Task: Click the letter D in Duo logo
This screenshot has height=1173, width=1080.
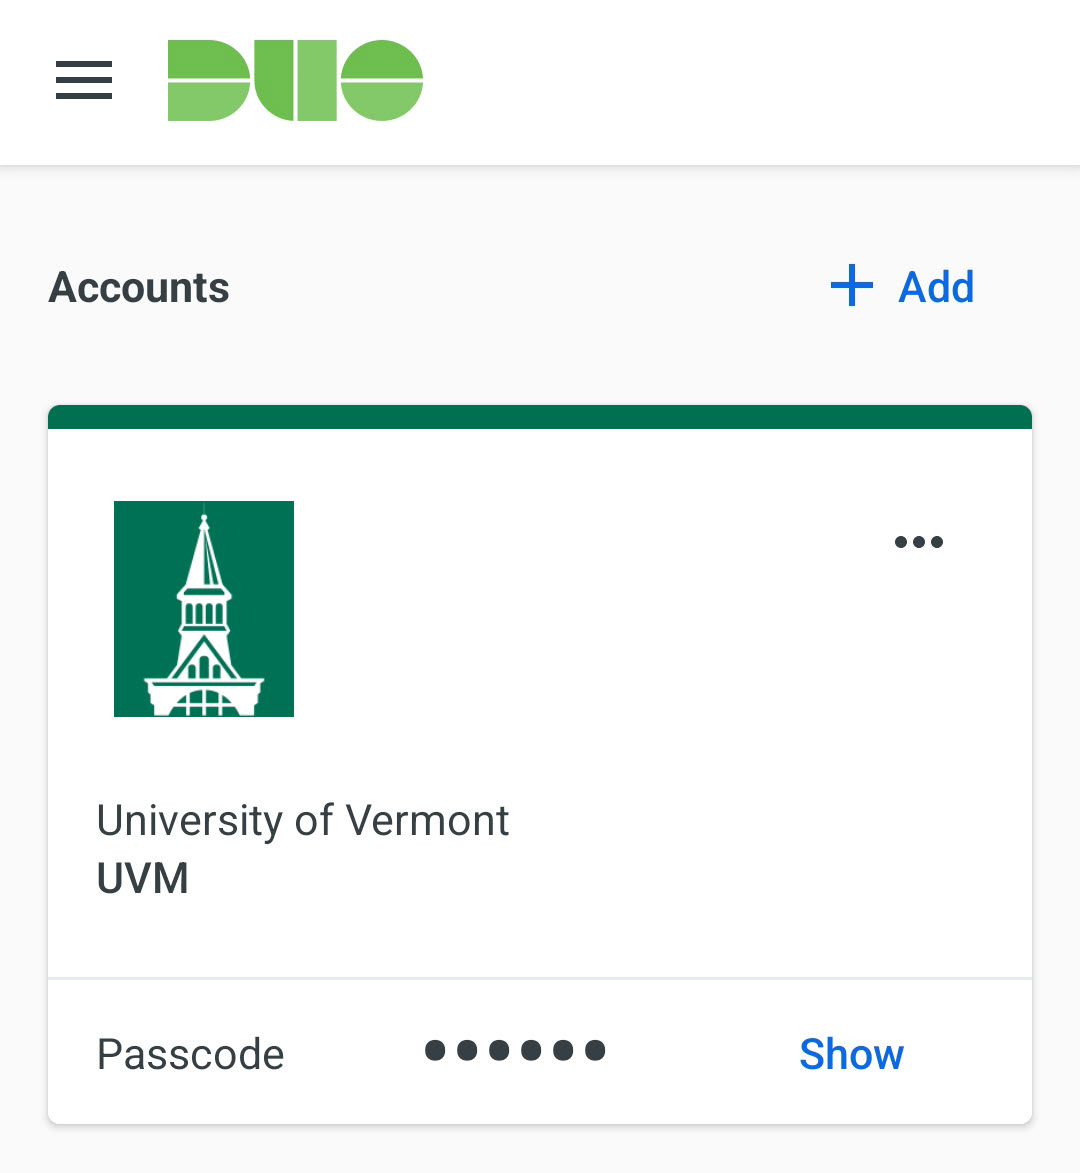Action: click(209, 80)
